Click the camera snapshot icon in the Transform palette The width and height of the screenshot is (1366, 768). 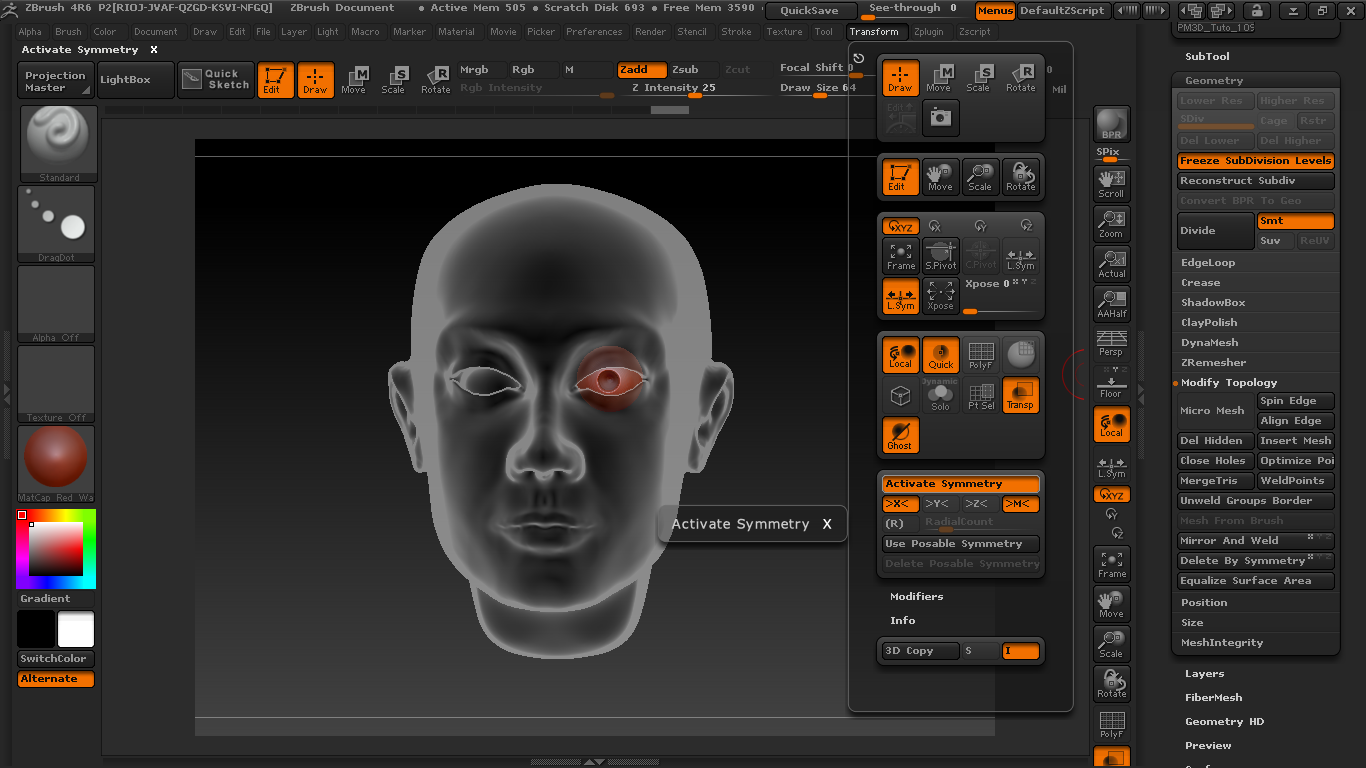click(x=940, y=118)
